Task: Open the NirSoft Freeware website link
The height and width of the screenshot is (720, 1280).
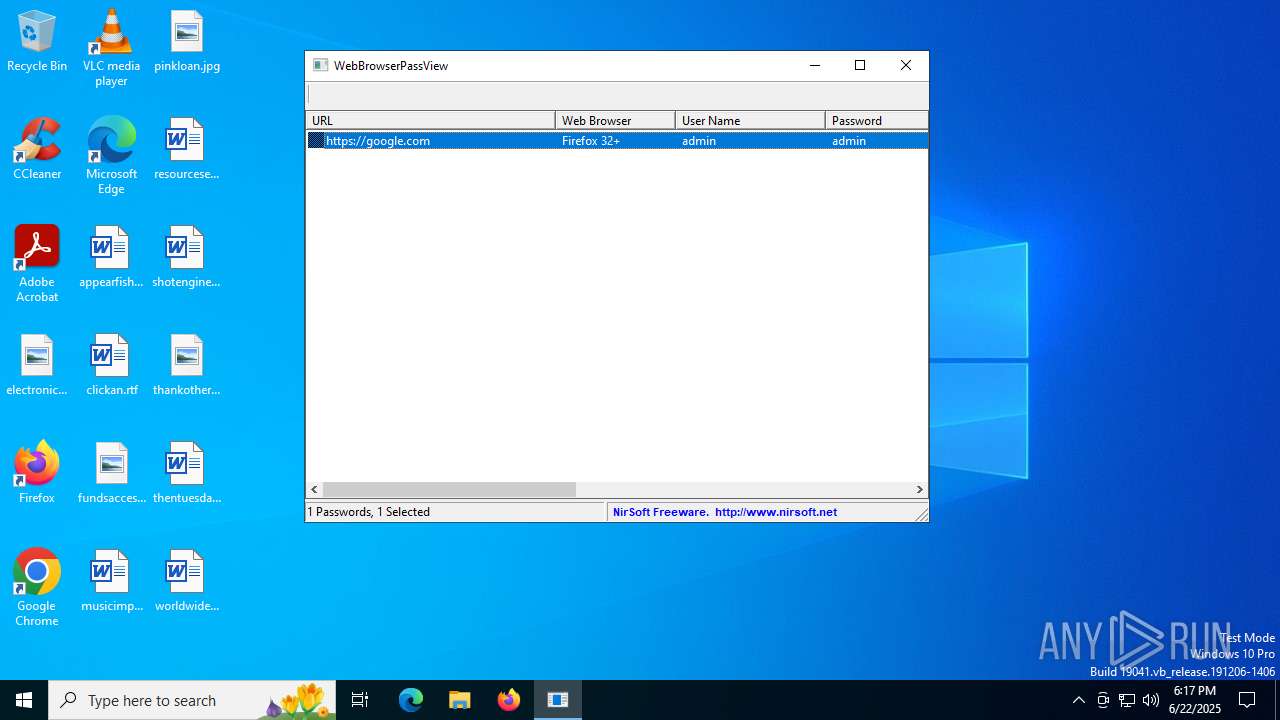Action: (725, 512)
